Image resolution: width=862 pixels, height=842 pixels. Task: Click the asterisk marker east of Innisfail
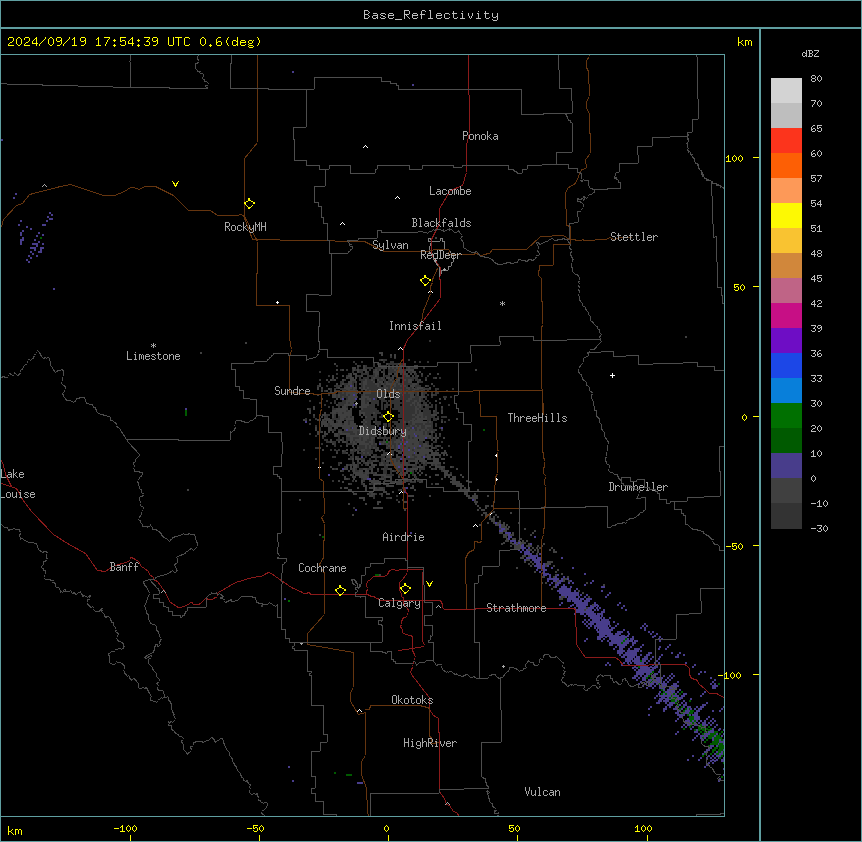point(502,303)
